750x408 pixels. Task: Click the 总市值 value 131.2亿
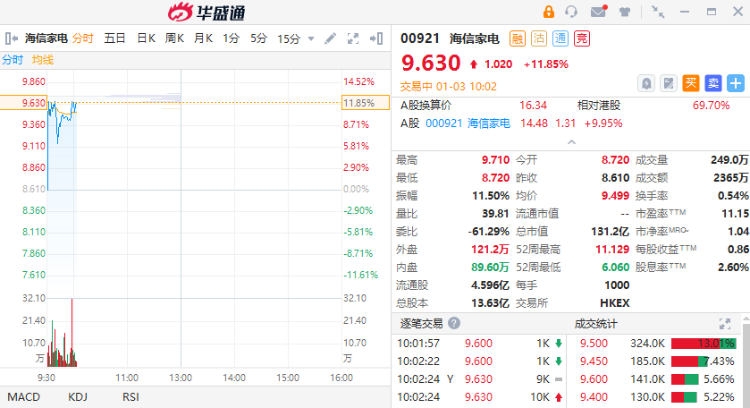point(610,232)
